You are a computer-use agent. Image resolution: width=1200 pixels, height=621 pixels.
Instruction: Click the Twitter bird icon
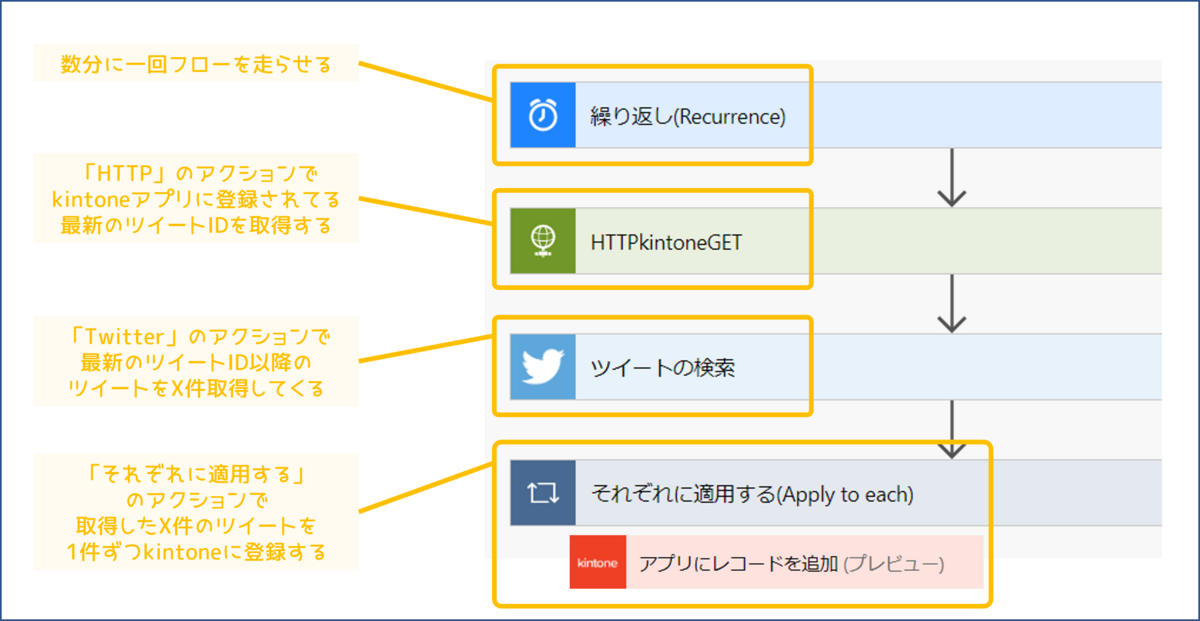pos(543,367)
